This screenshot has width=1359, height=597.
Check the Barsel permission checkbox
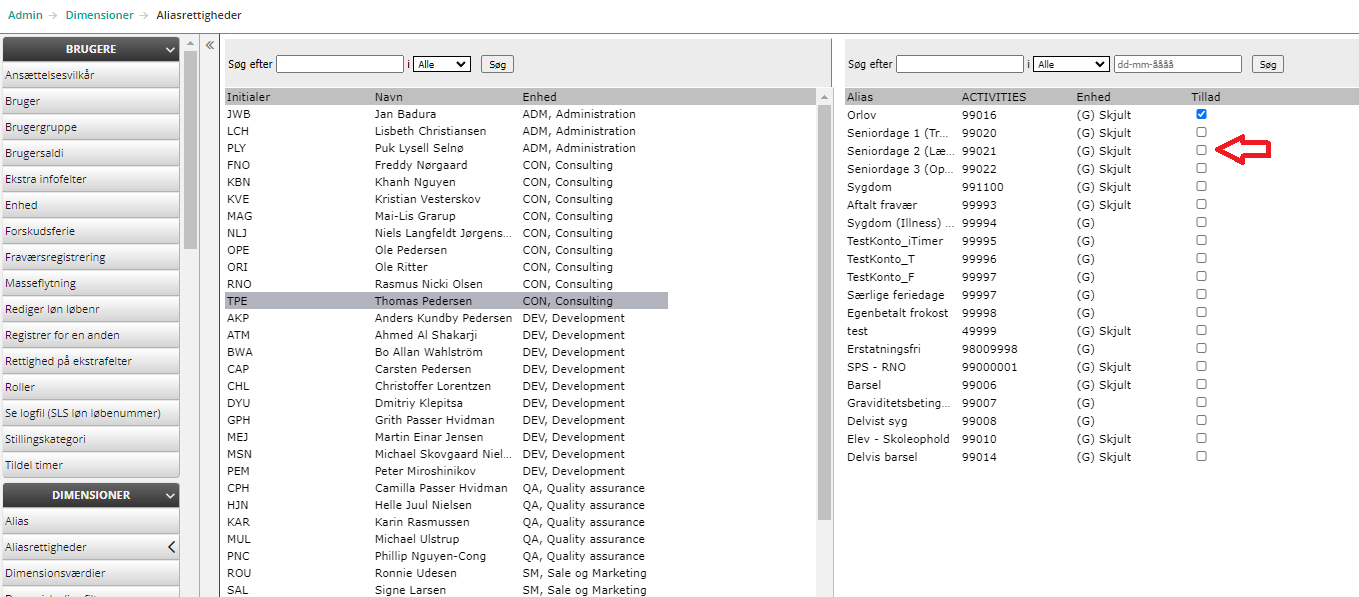click(1201, 384)
